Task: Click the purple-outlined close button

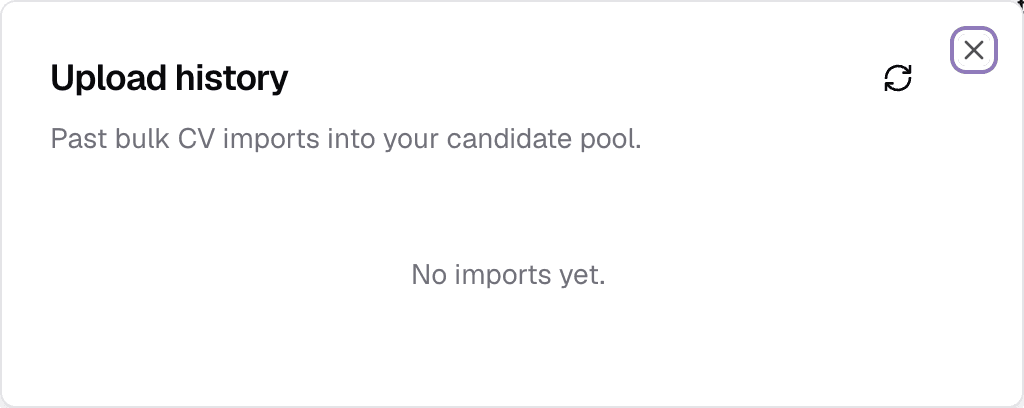Action: (x=974, y=50)
